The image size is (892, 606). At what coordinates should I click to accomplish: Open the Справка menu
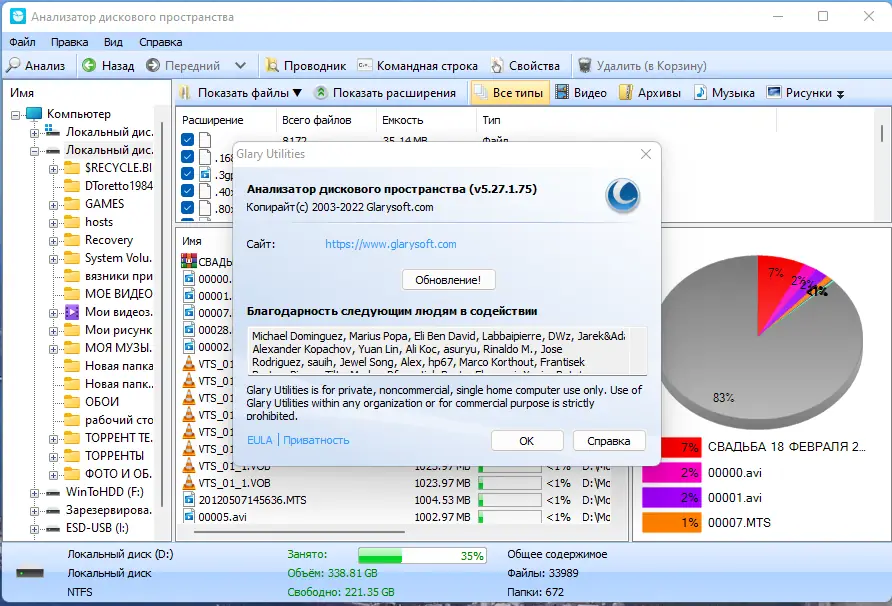(160, 42)
